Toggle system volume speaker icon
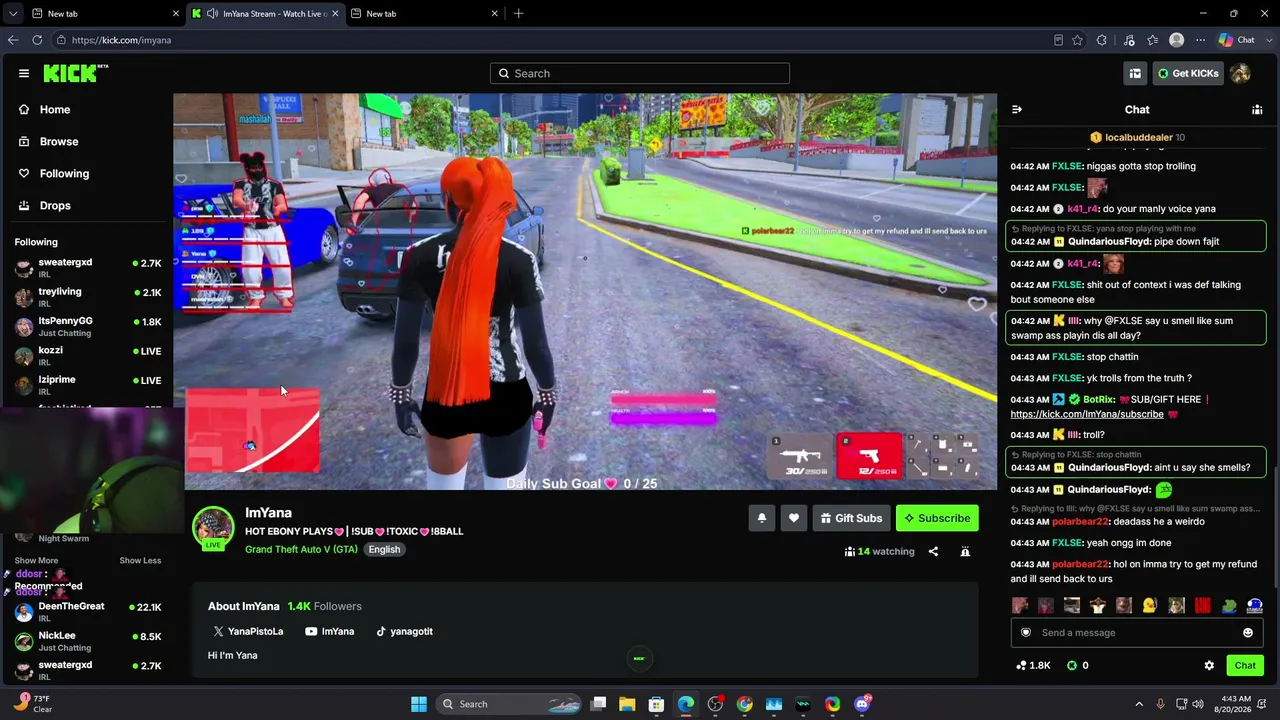This screenshot has width=1280, height=720. (x=1200, y=704)
